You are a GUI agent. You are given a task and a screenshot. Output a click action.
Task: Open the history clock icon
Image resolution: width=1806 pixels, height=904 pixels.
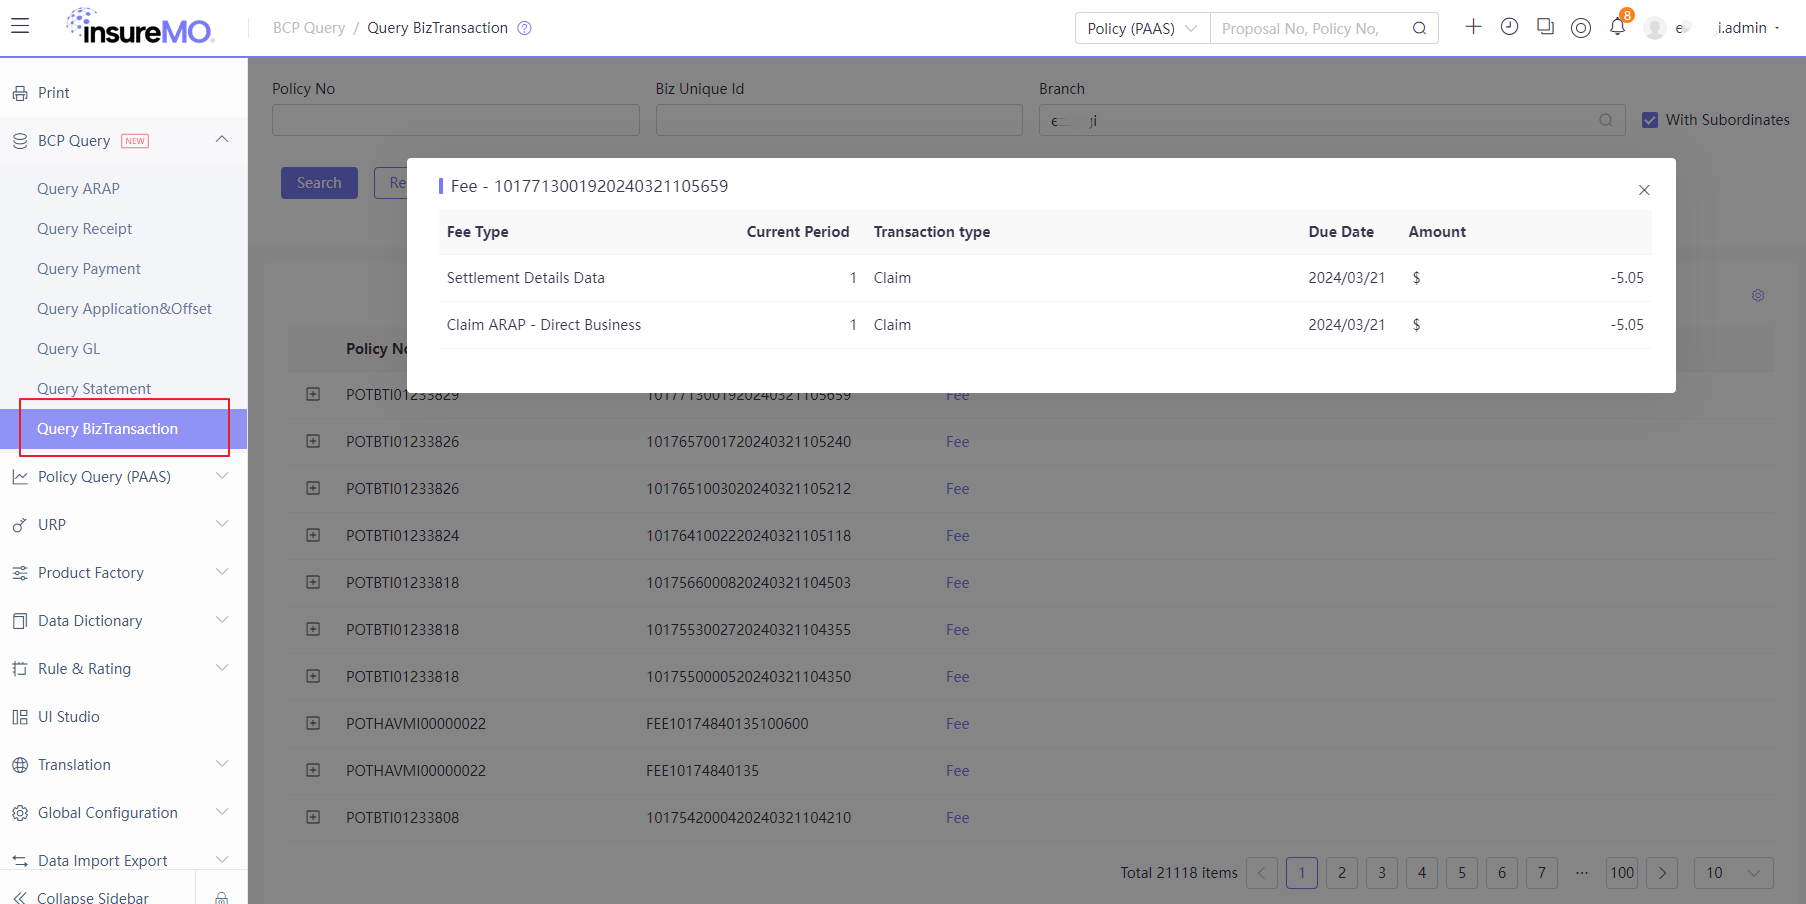(1509, 27)
